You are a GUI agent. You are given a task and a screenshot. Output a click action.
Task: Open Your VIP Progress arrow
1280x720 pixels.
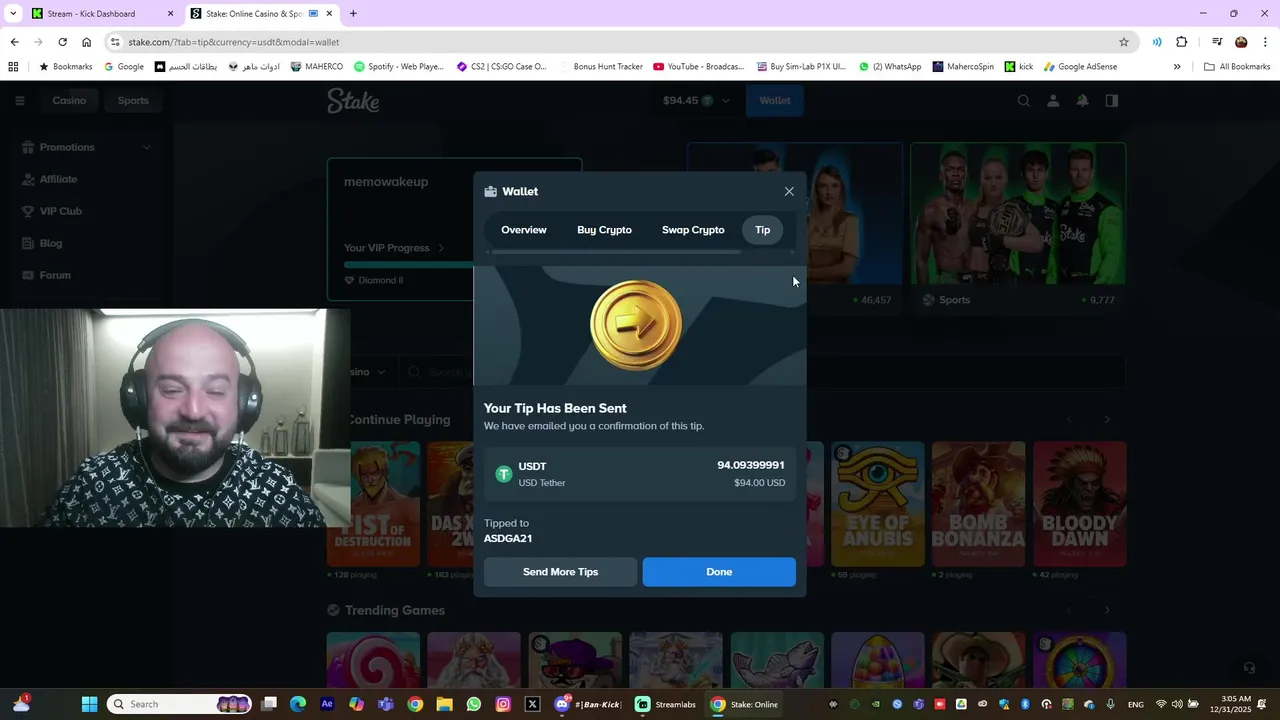coord(441,248)
